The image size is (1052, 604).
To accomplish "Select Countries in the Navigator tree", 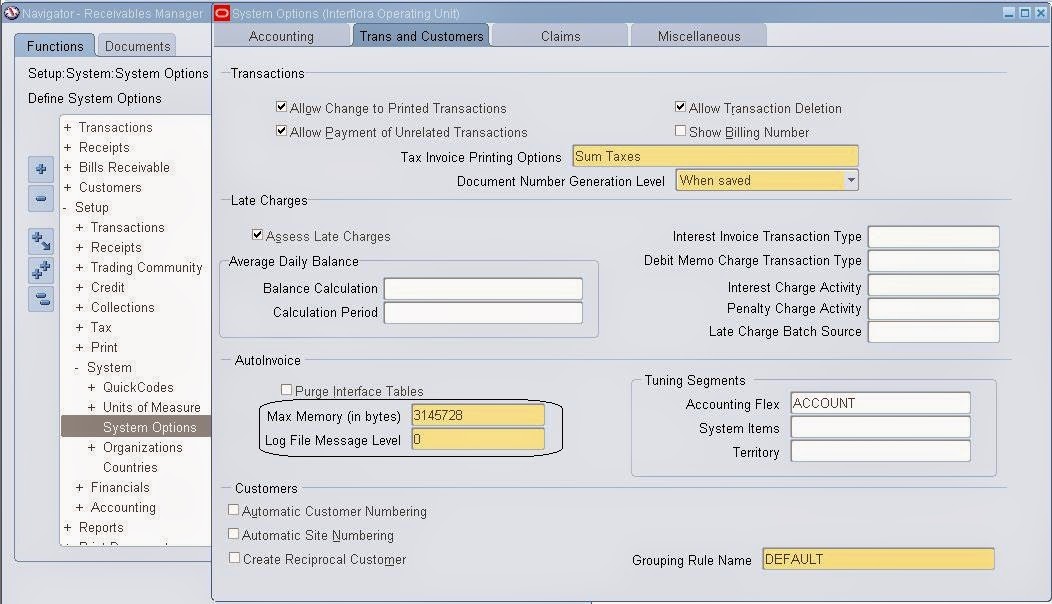I will point(130,468).
